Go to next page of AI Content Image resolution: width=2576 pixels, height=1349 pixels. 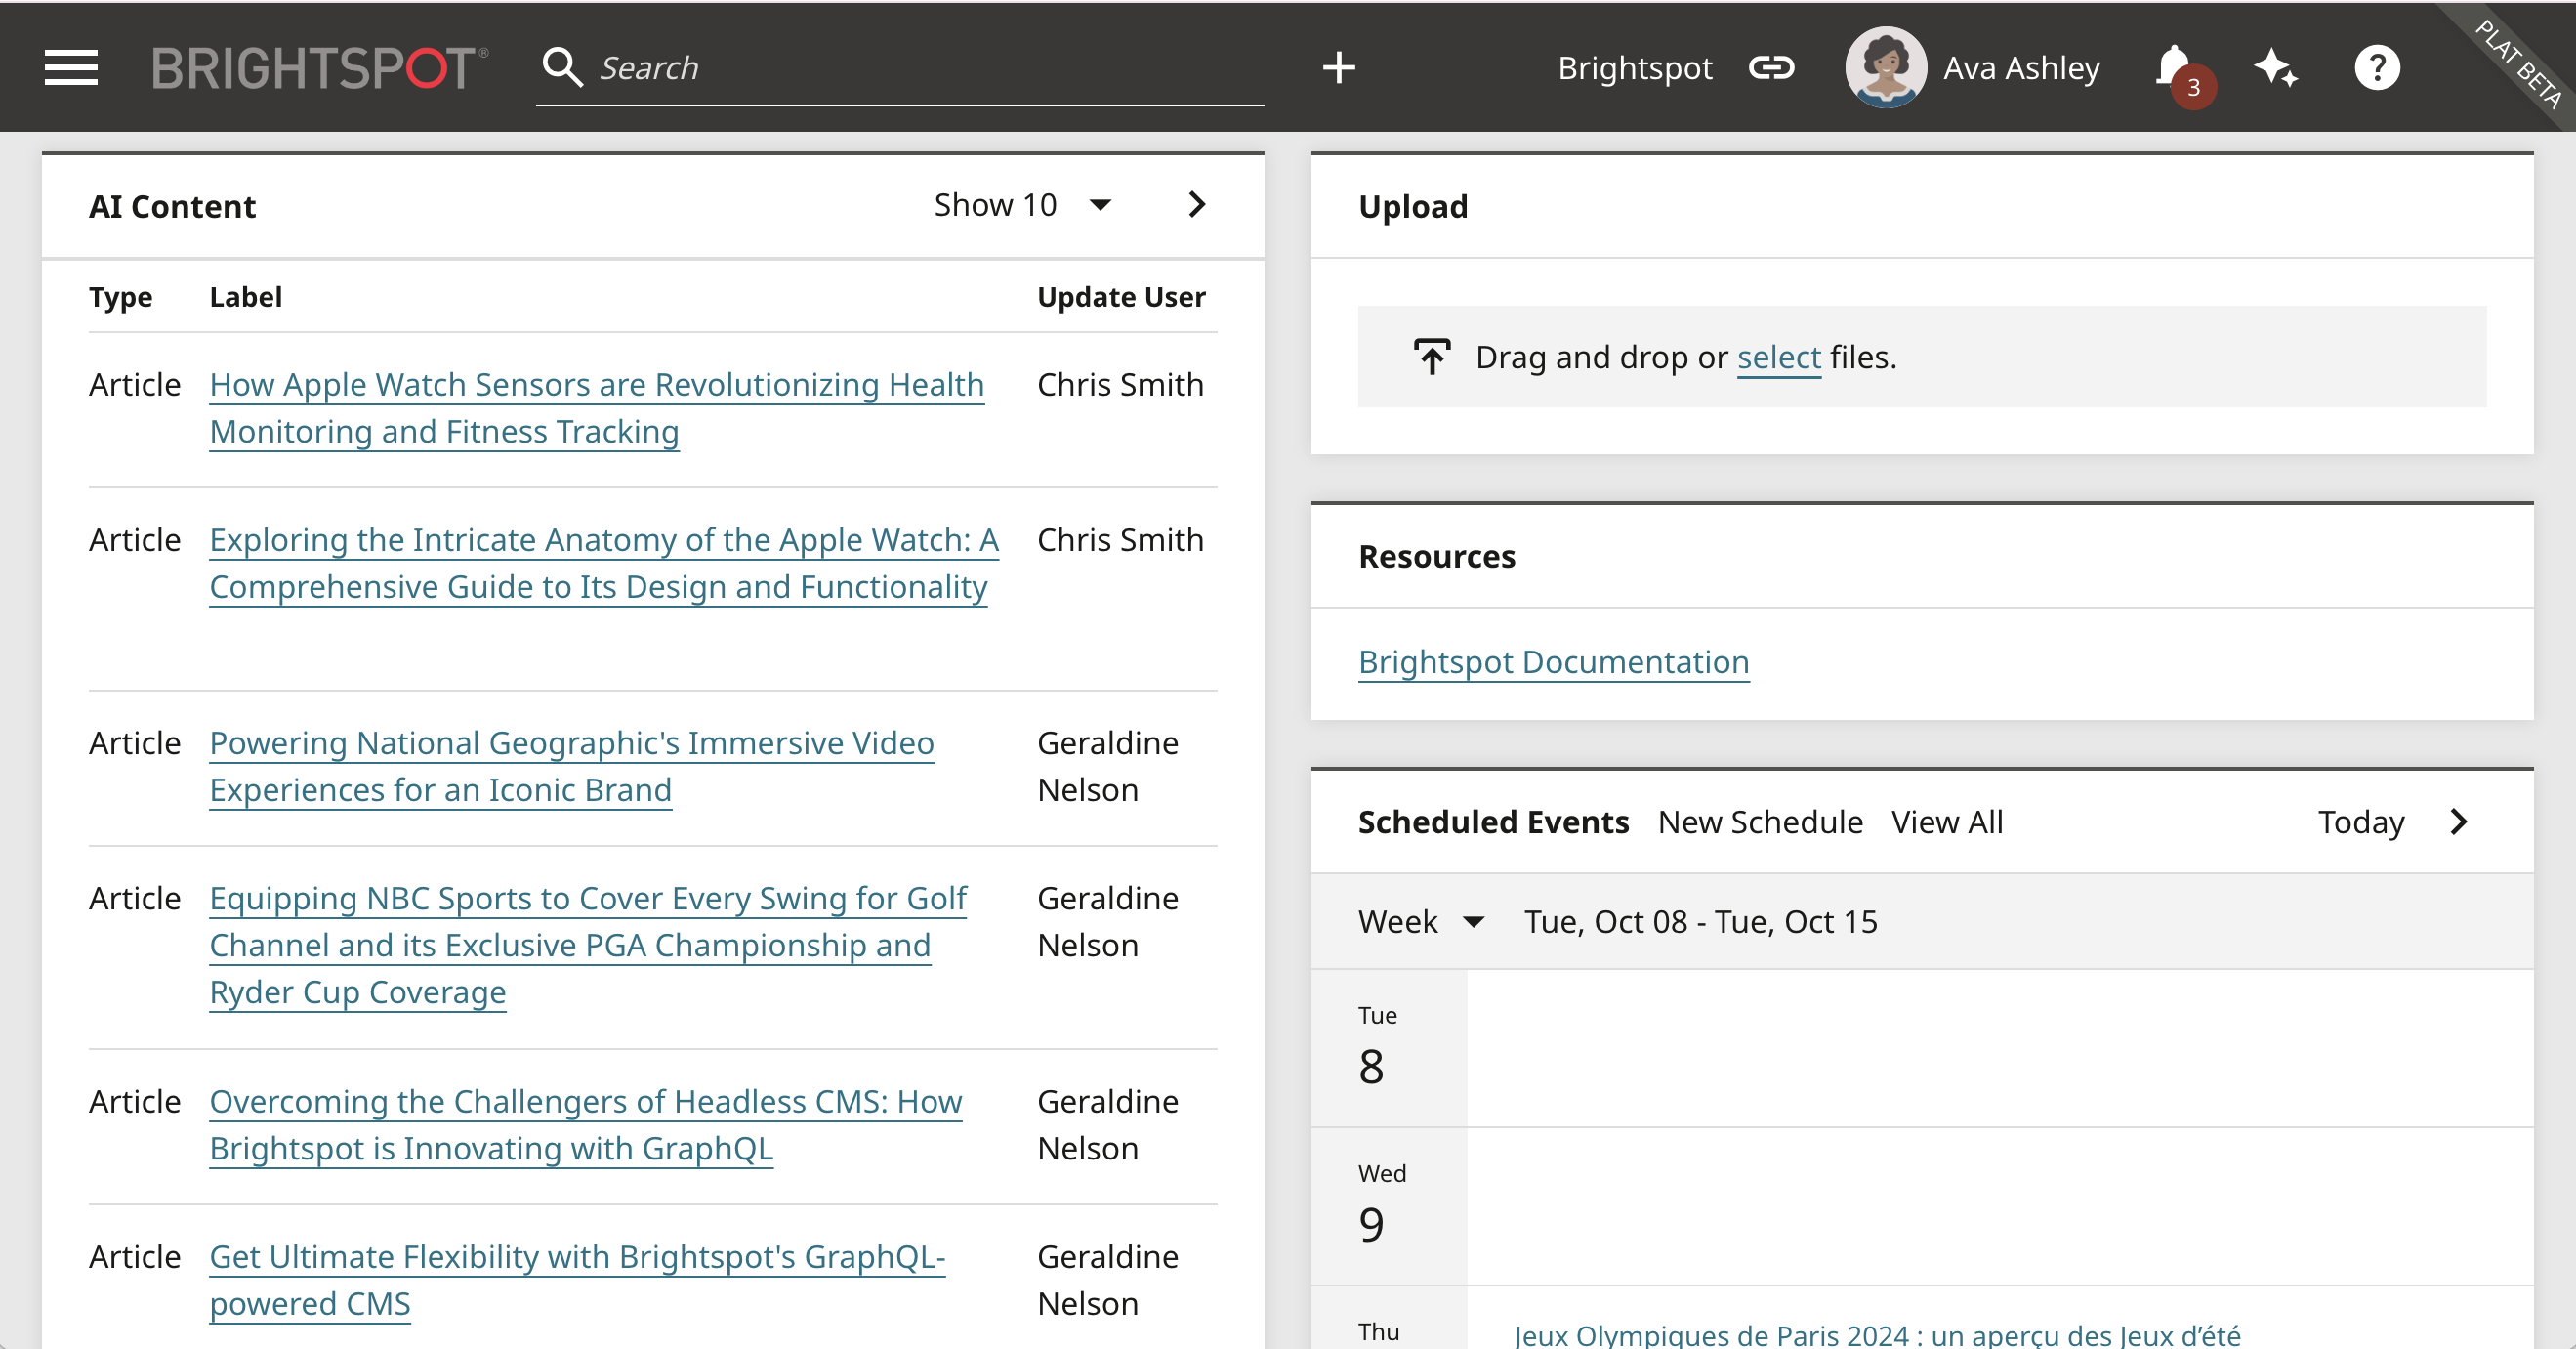point(1196,205)
